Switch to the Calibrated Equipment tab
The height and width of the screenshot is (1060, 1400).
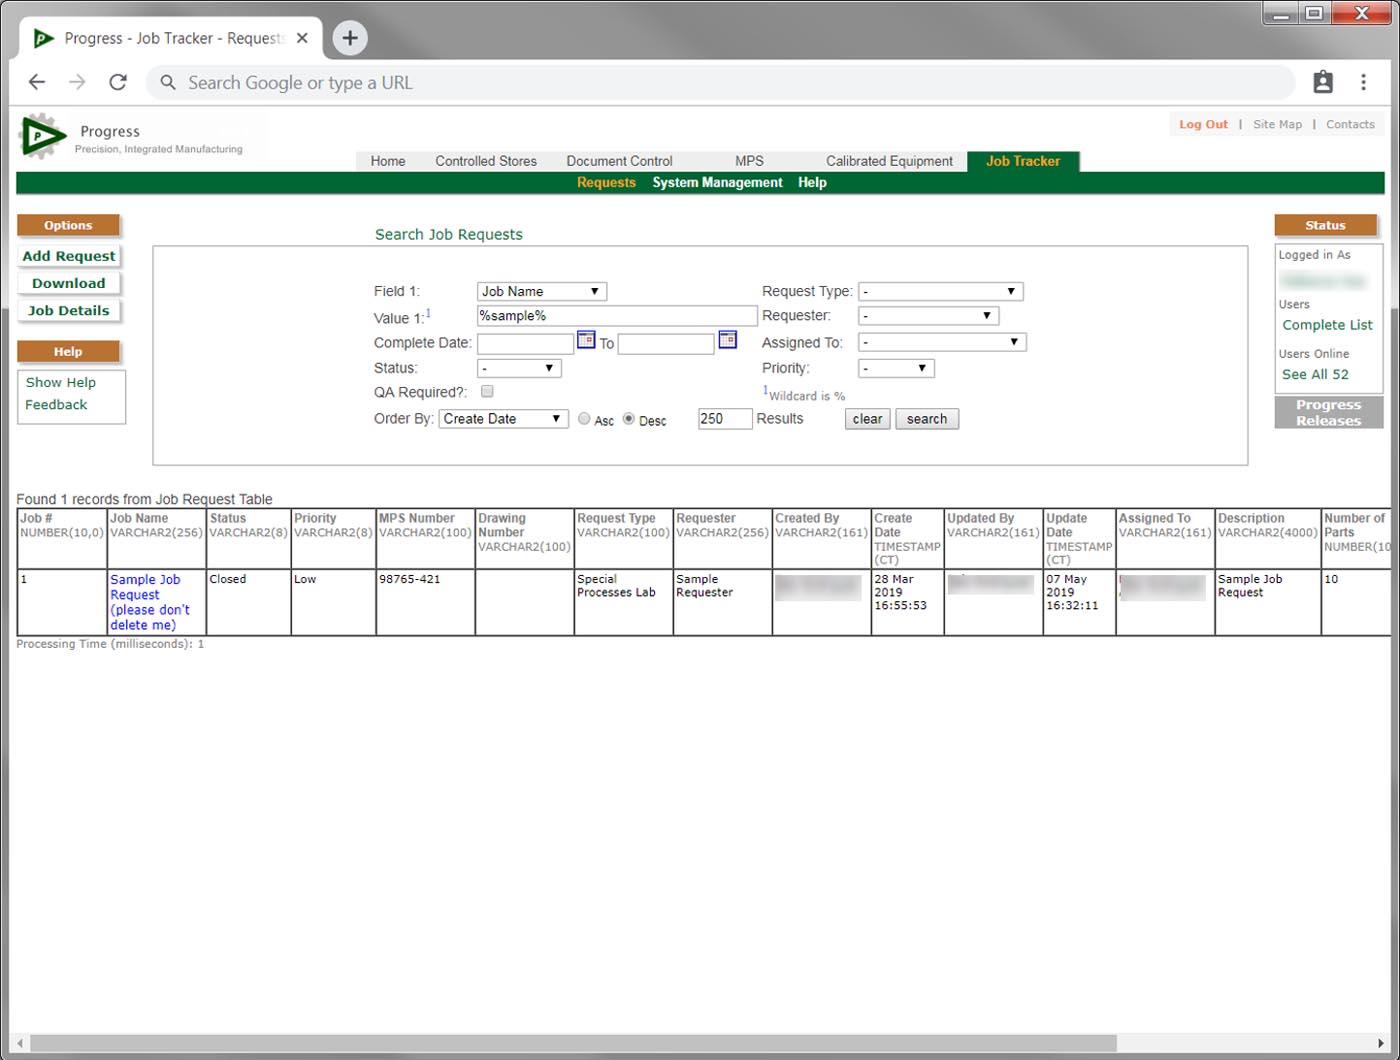pyautogui.click(x=889, y=161)
